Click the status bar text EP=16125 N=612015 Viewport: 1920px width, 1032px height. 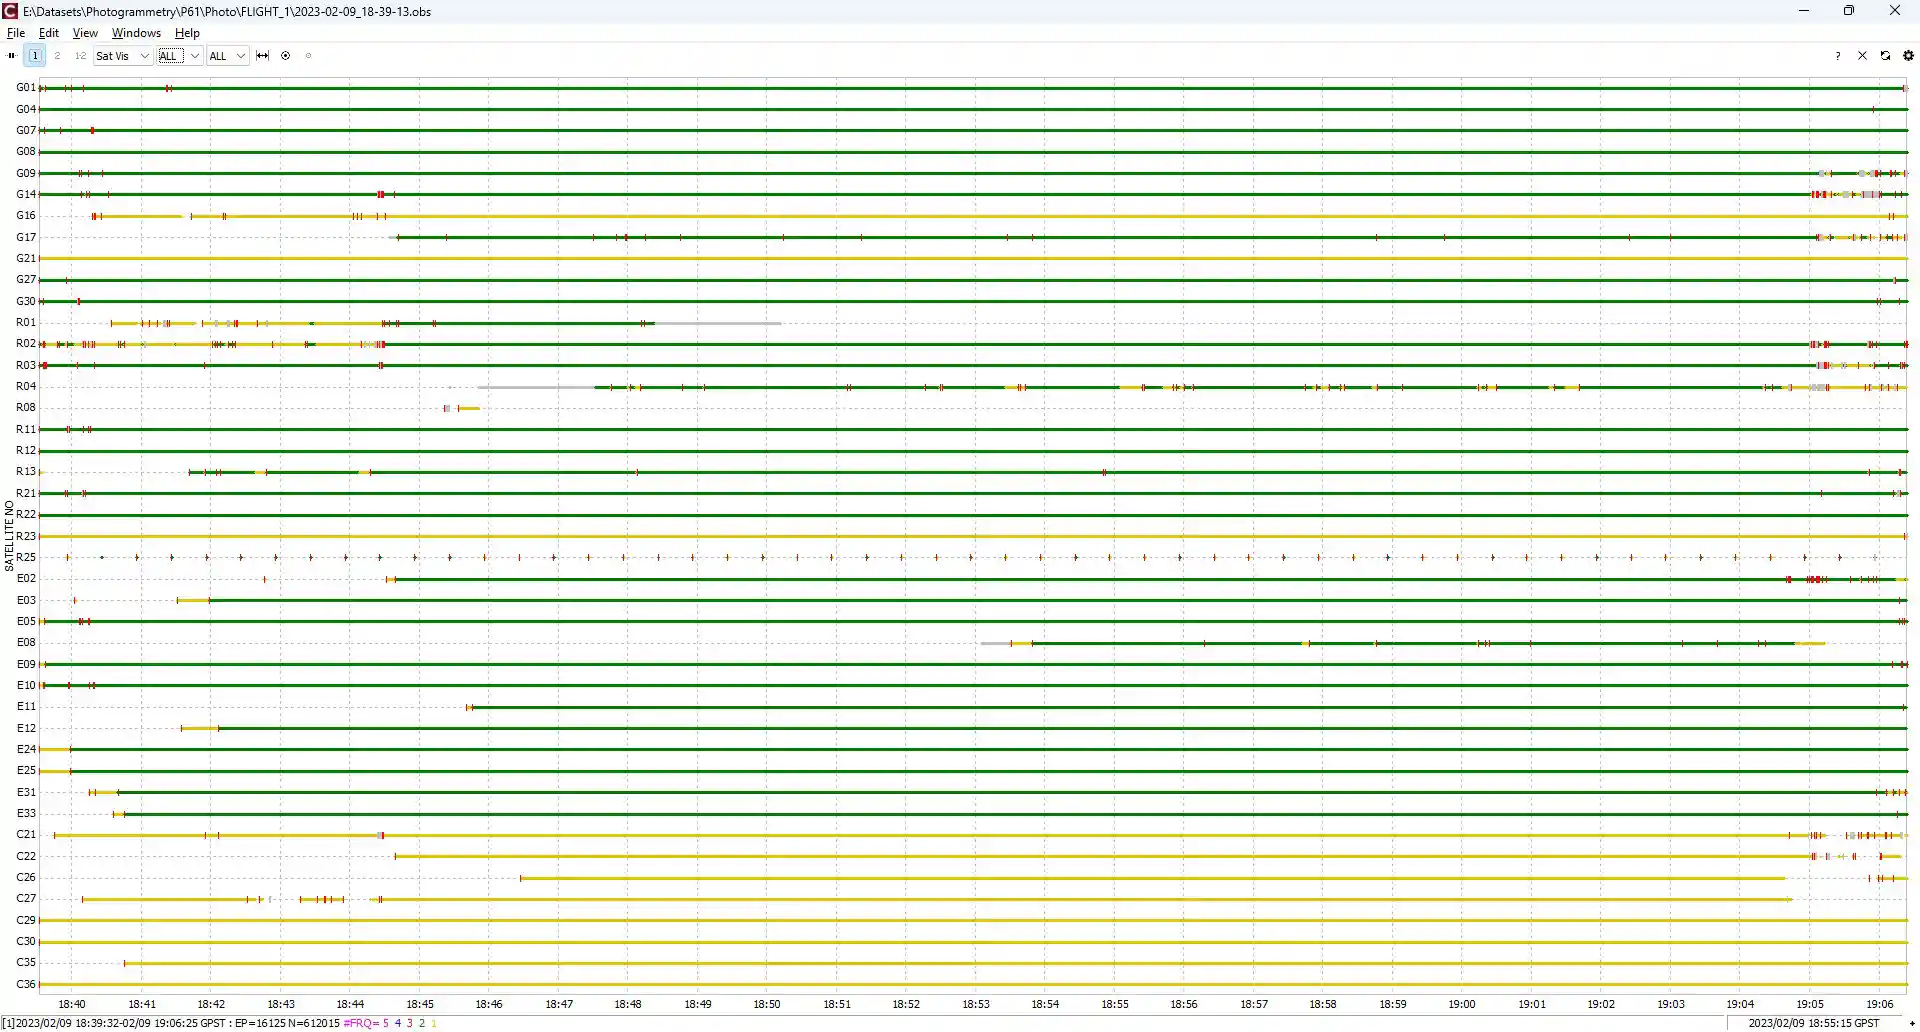coord(288,1023)
